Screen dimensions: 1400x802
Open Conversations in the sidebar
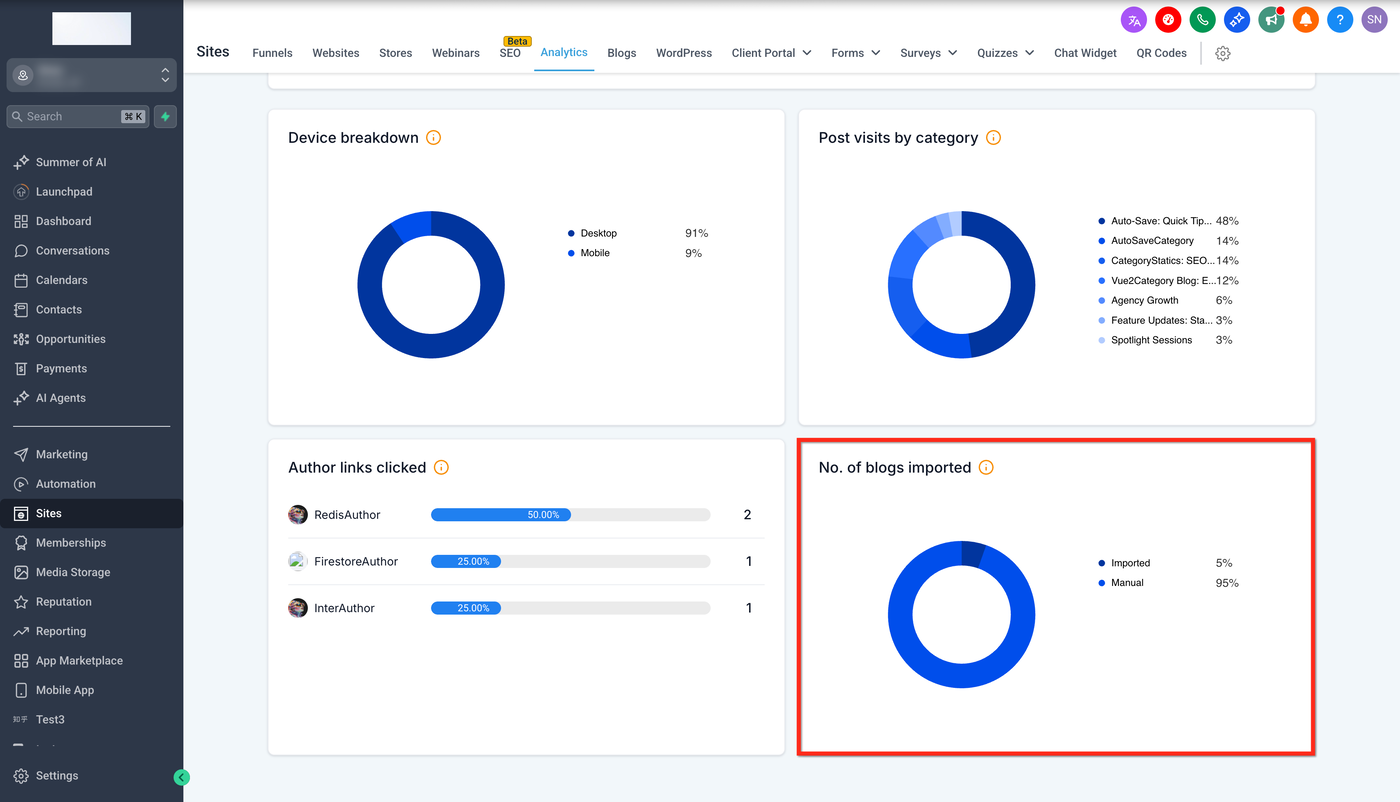point(72,251)
